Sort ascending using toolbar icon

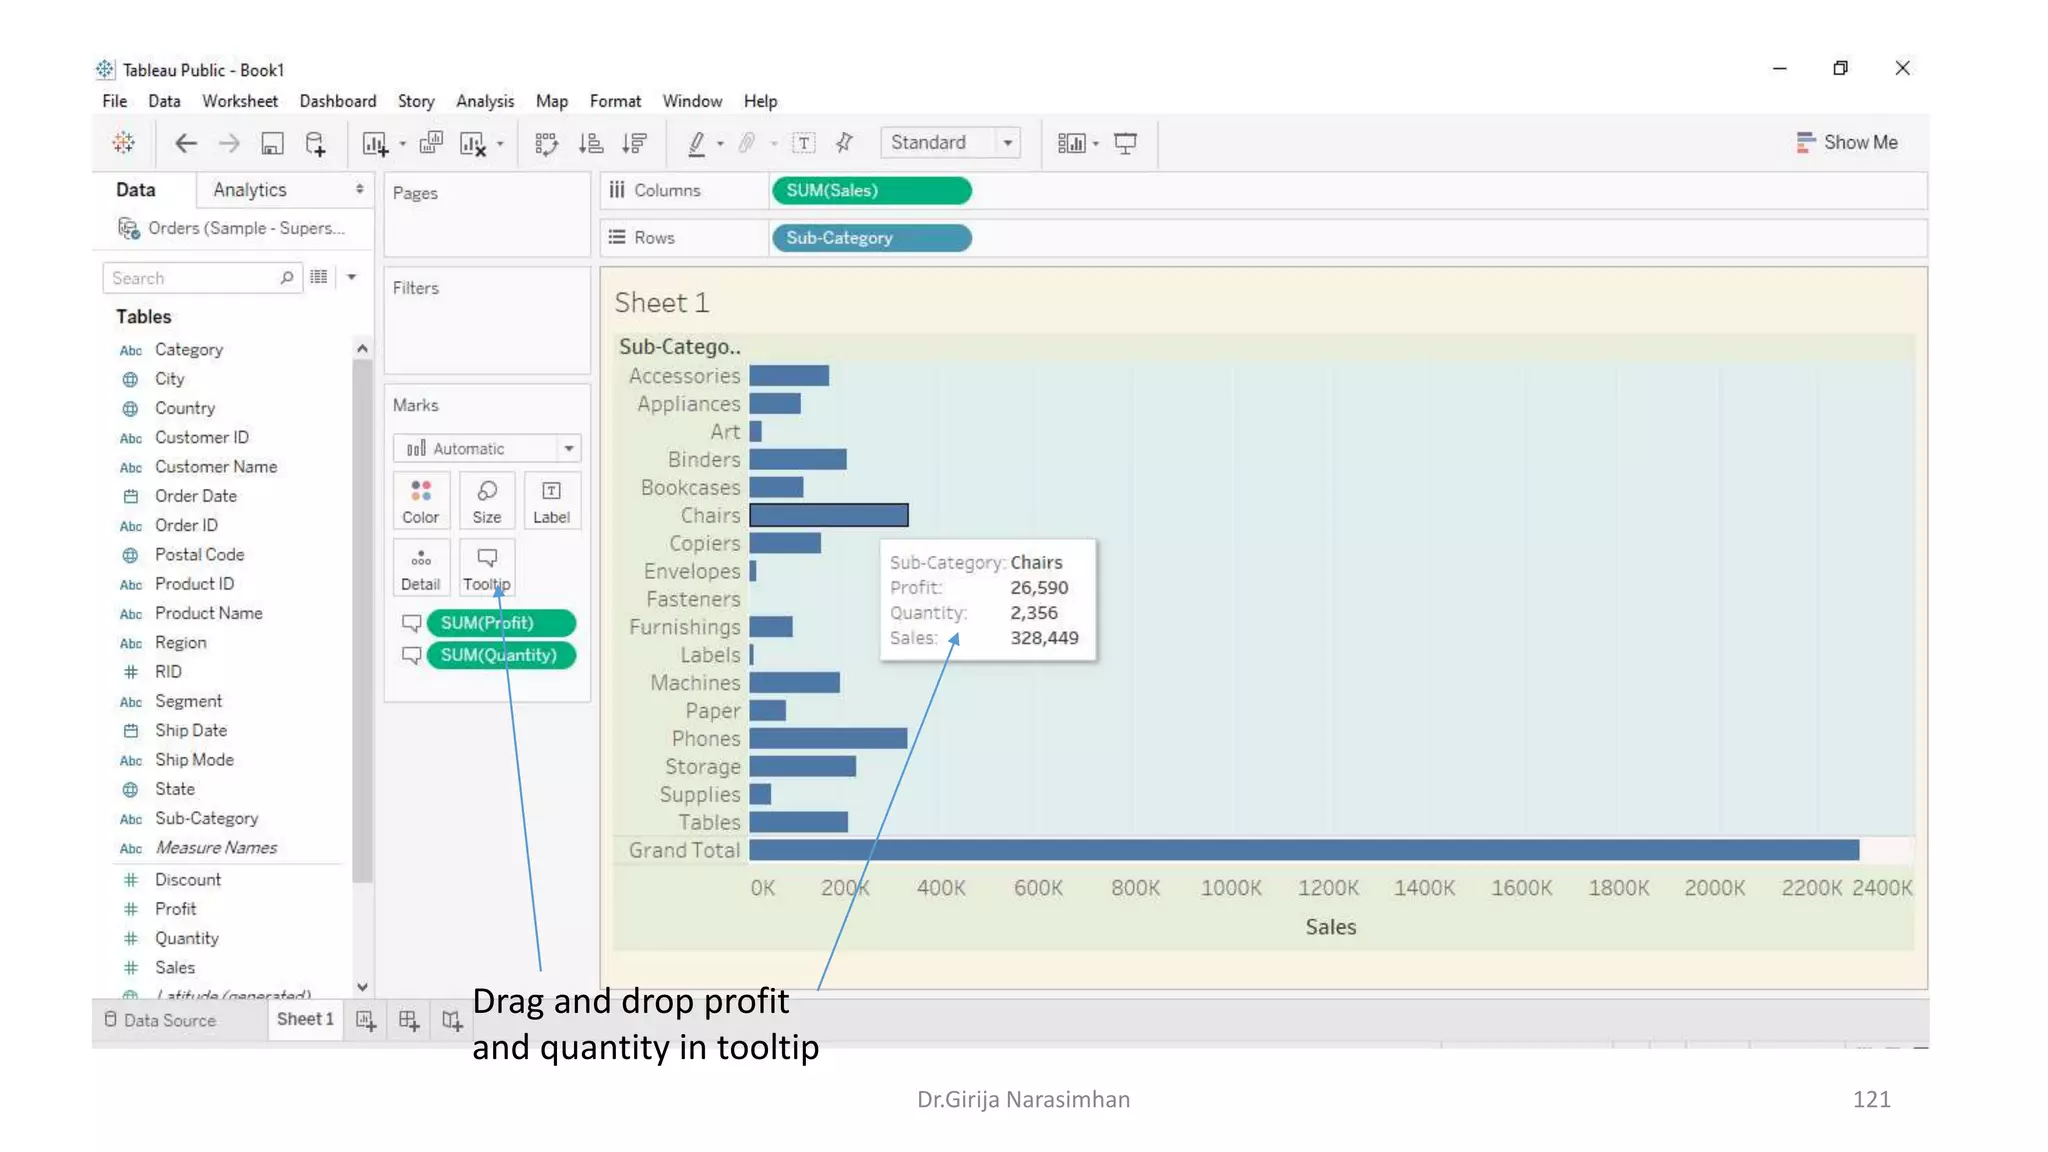(x=591, y=143)
